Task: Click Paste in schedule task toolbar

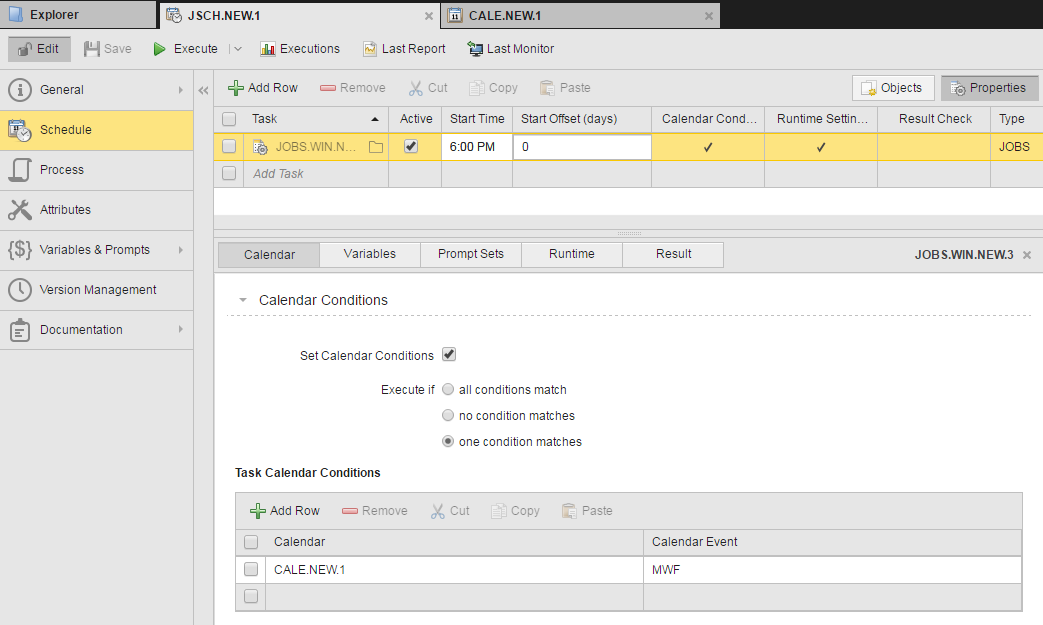Action: (x=565, y=88)
